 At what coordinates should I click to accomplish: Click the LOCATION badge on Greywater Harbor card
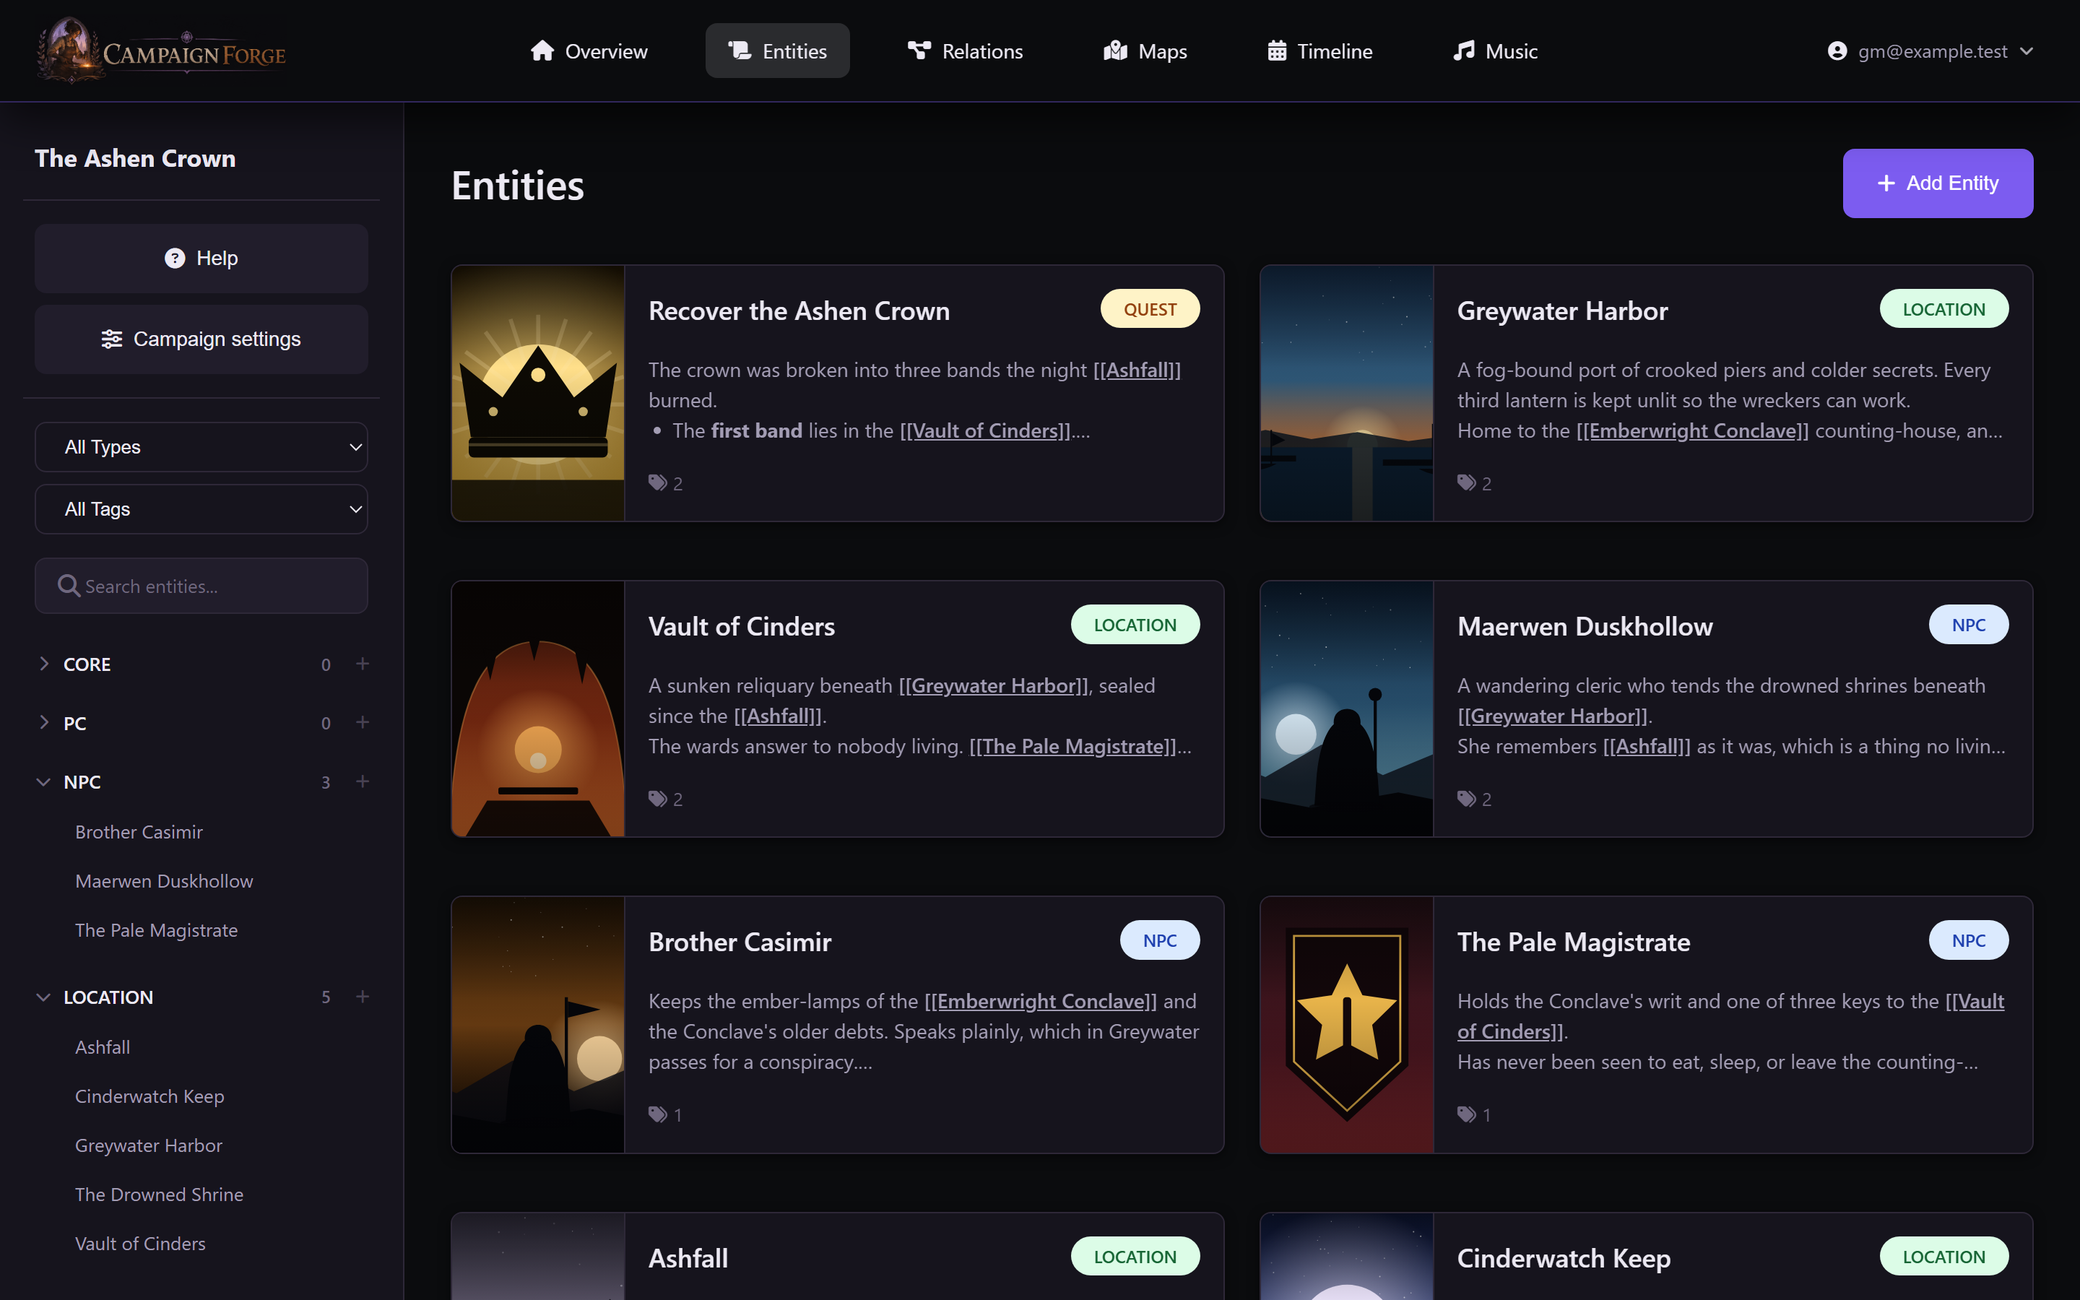(1944, 309)
